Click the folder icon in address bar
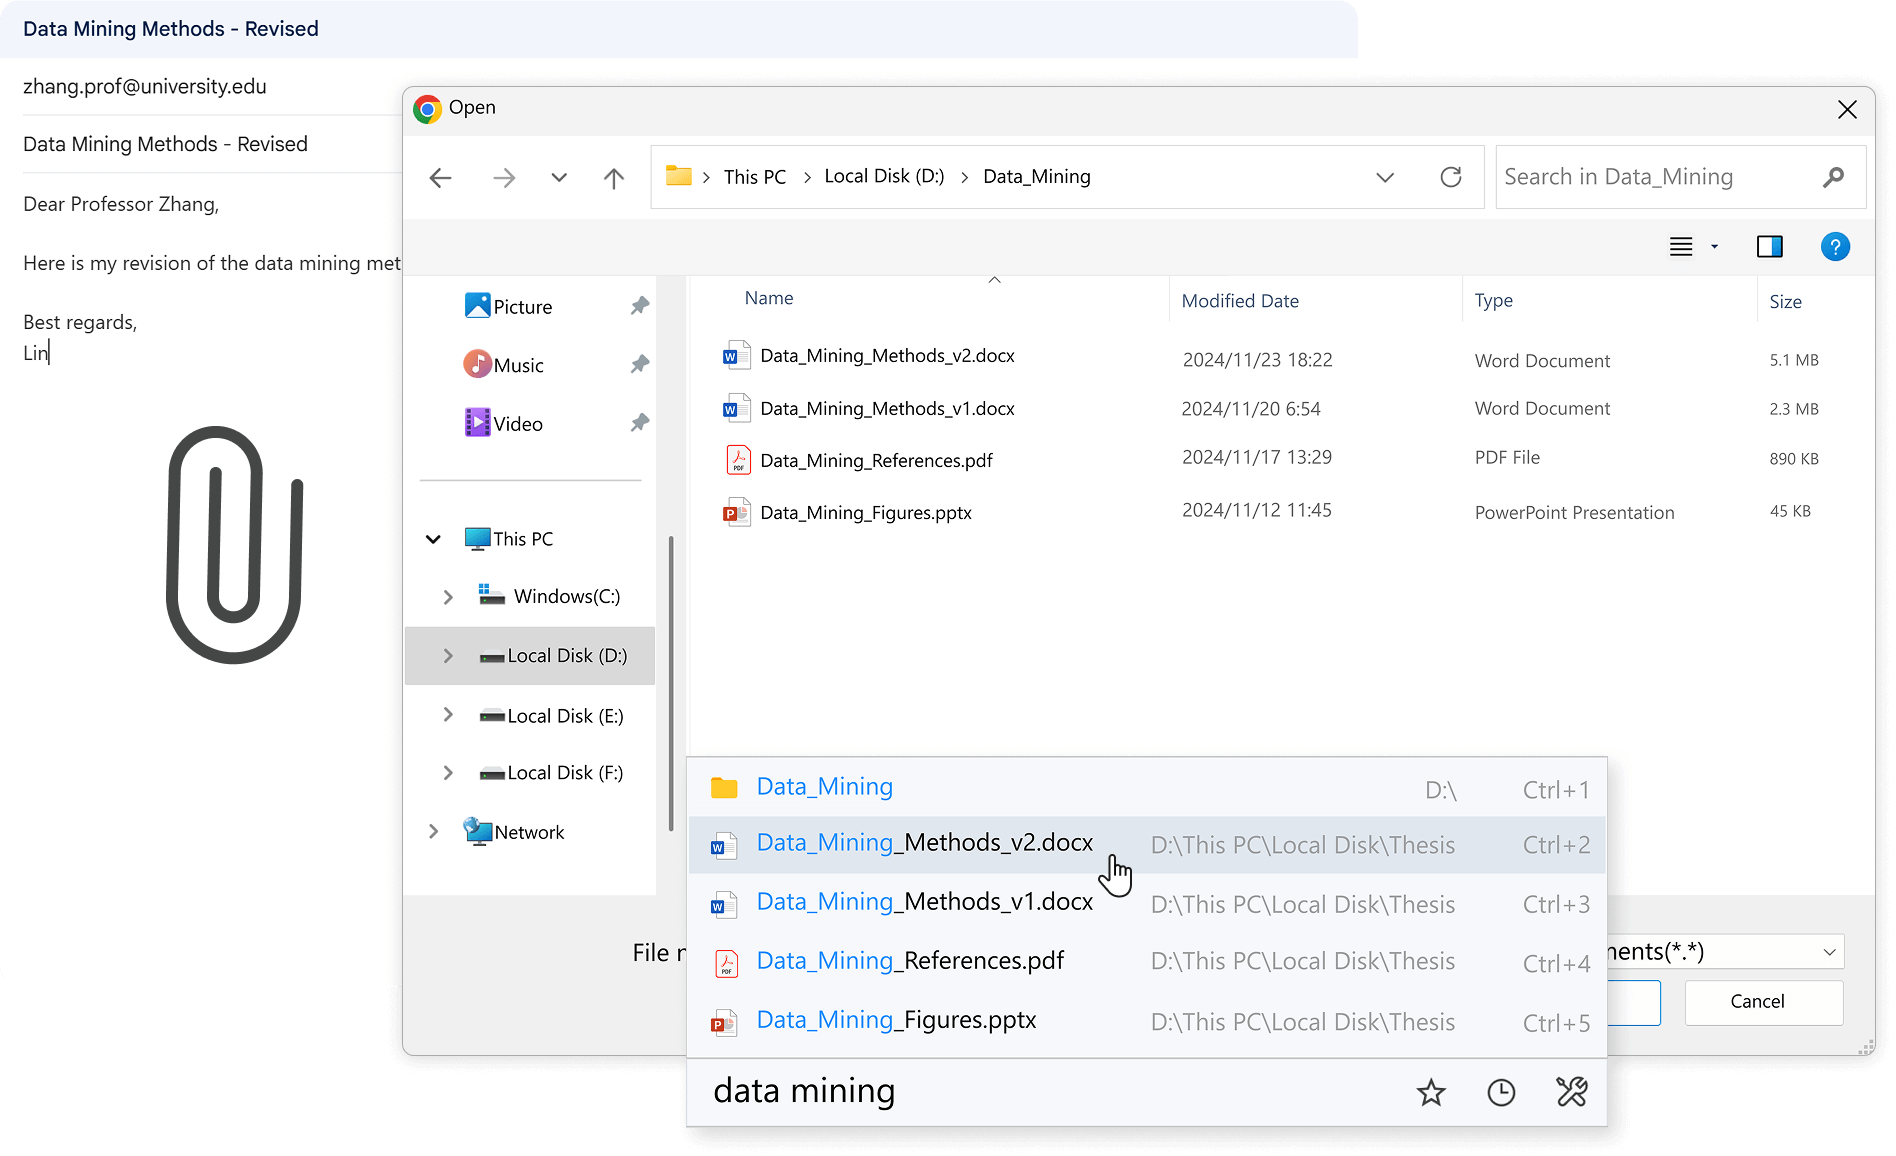 point(679,176)
